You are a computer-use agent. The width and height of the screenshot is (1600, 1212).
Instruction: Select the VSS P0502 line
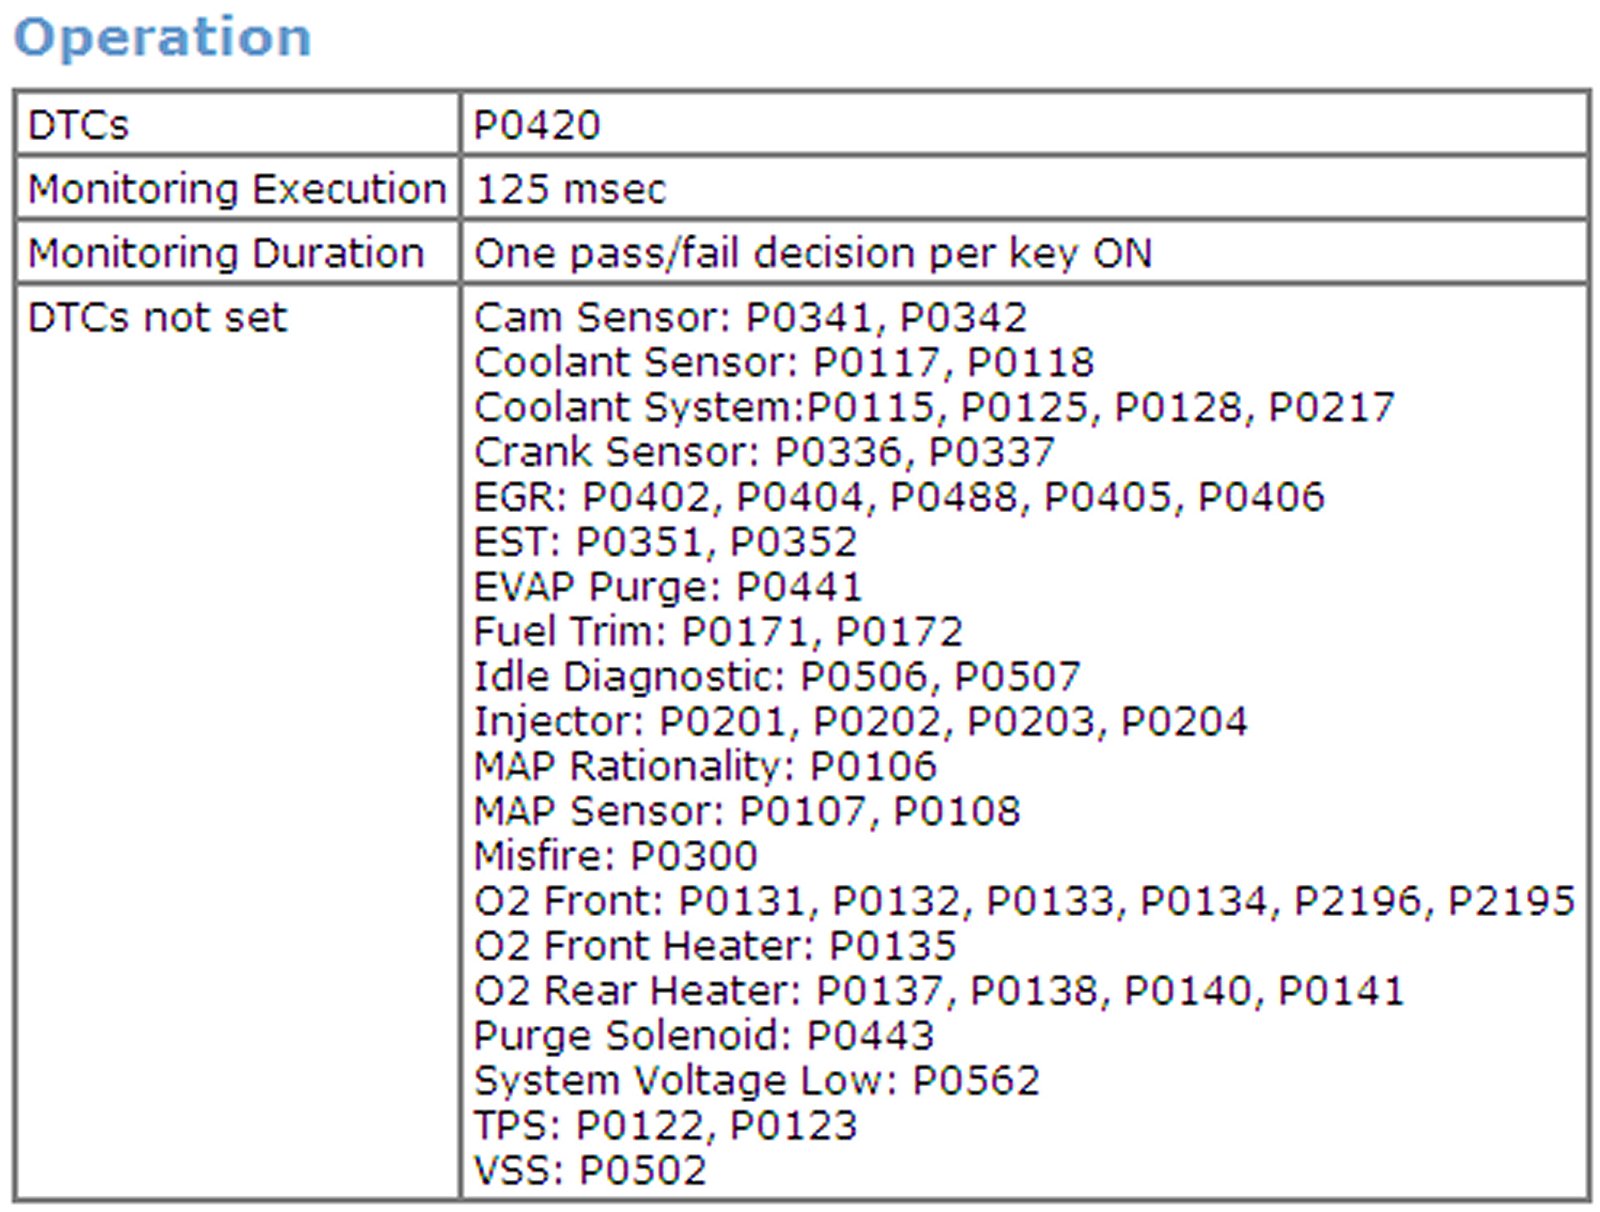[x=590, y=1170]
